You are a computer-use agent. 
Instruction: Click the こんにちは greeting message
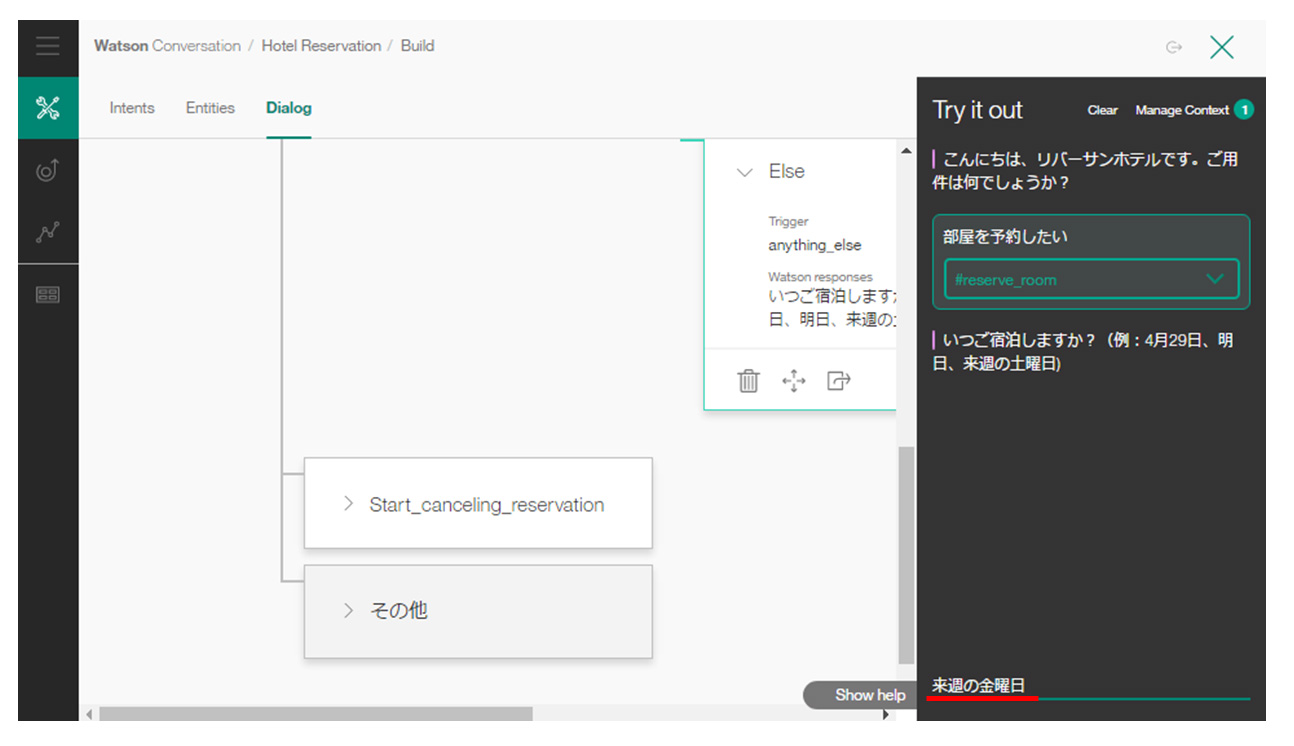pyautogui.click(x=1085, y=171)
